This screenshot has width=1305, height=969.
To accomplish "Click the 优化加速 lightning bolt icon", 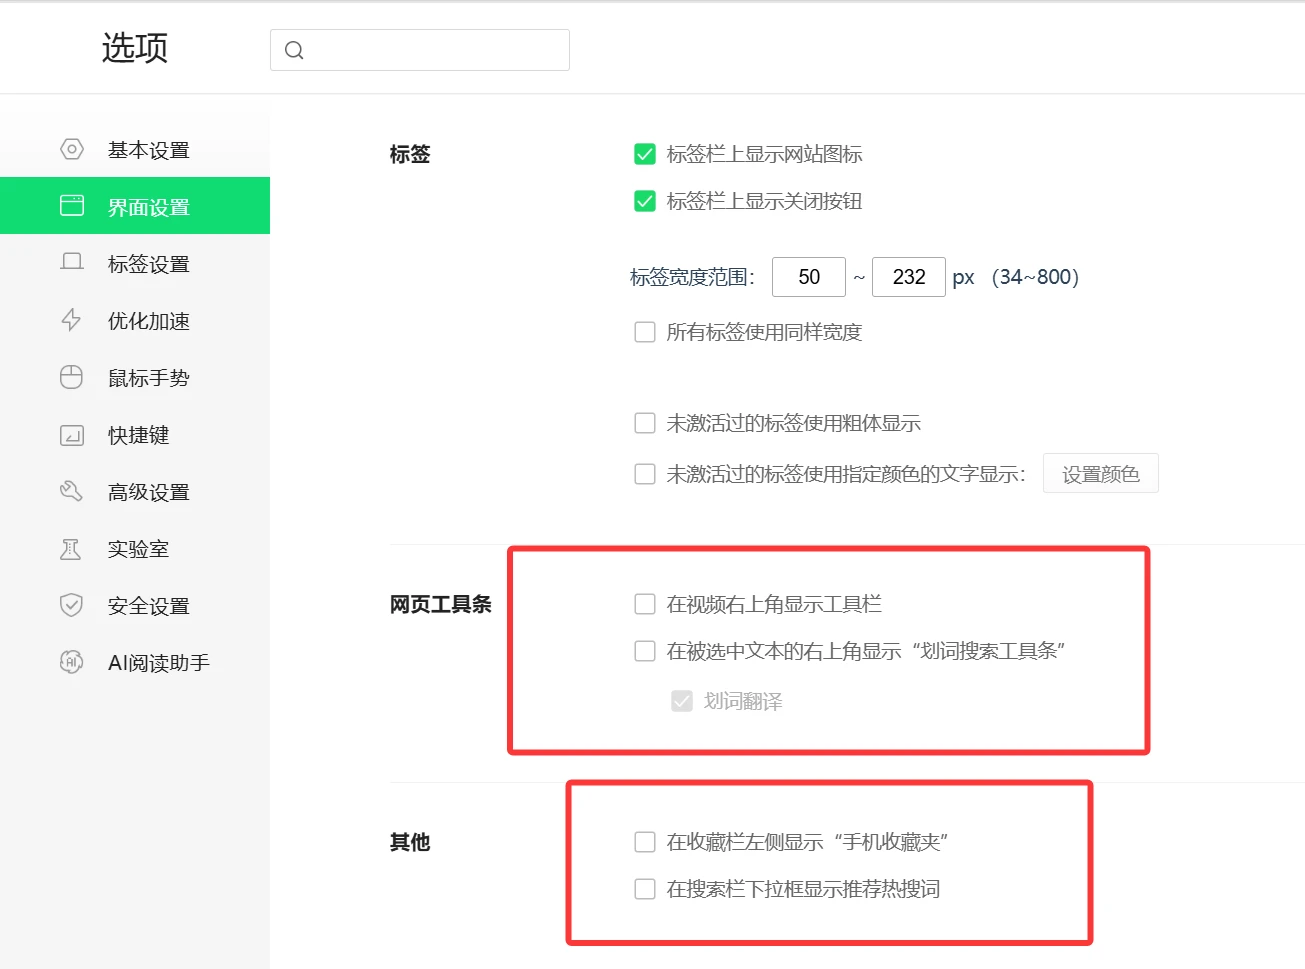I will click(72, 320).
